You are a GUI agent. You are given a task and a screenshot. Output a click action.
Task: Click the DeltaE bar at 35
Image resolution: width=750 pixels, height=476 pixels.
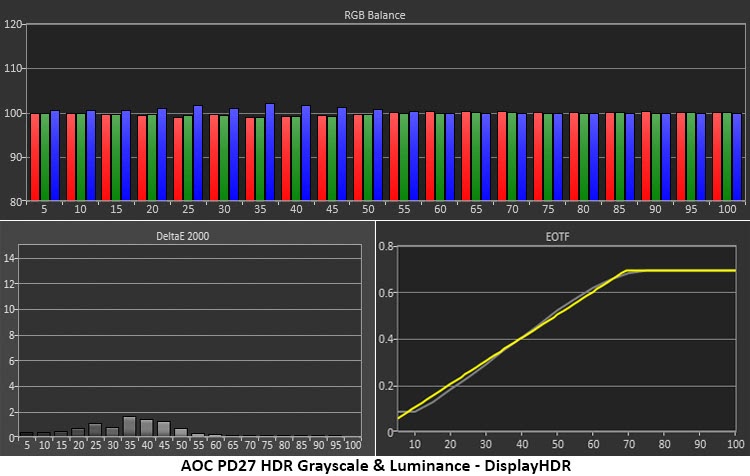point(129,426)
